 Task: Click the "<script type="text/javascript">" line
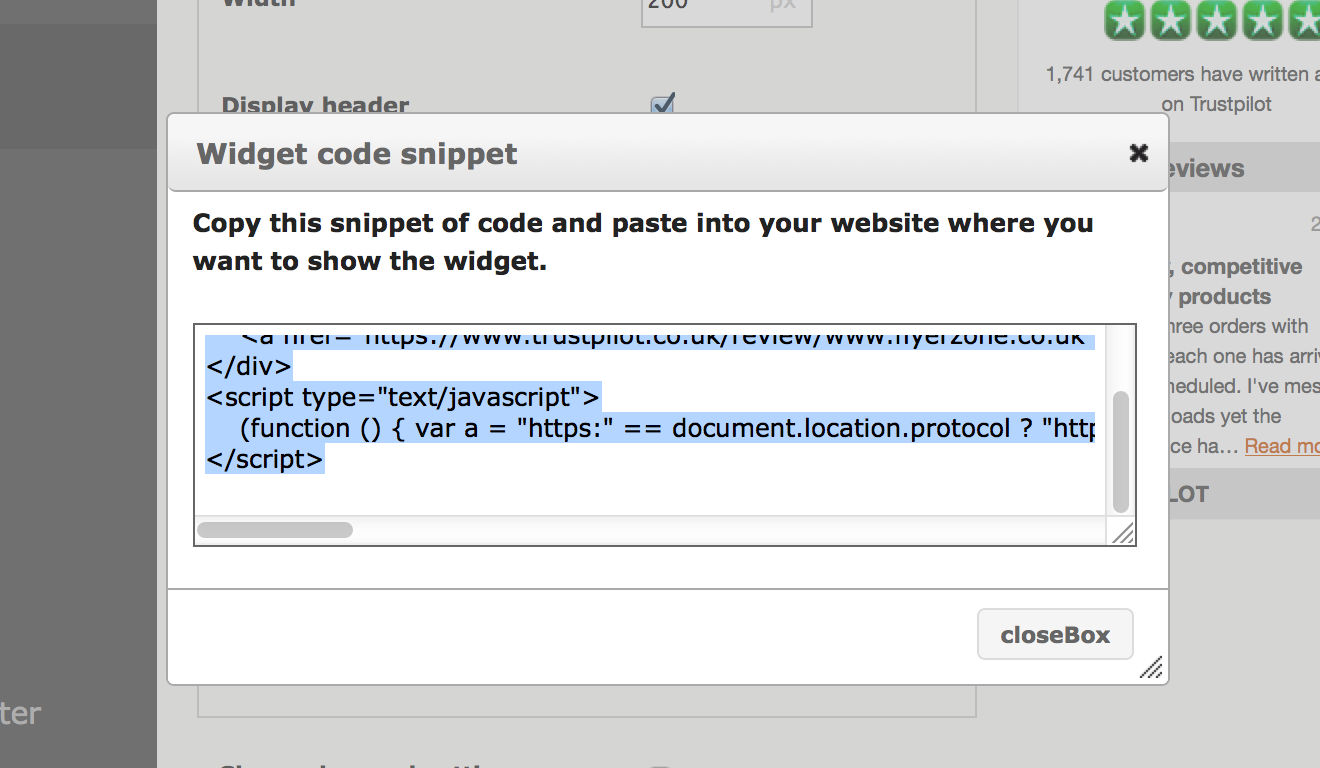403,397
